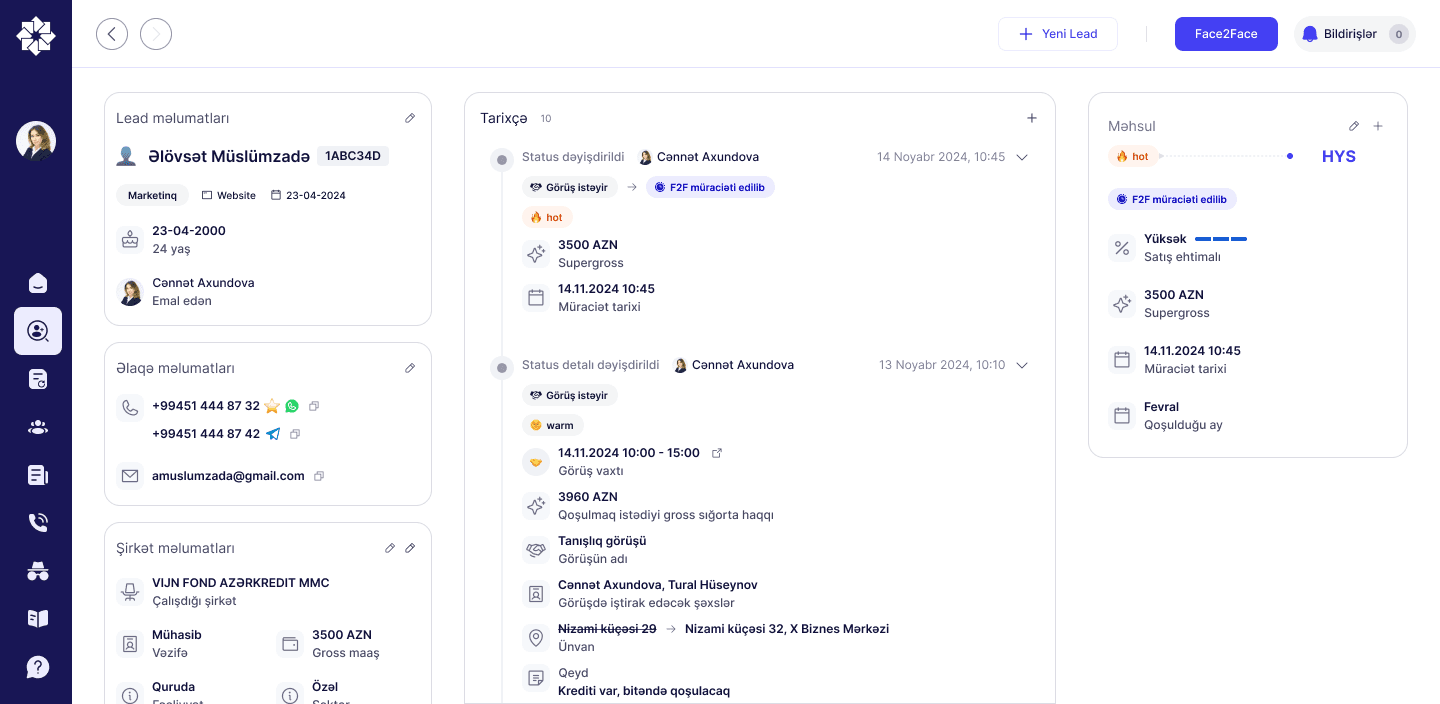1440x704 pixels.
Task: Click the Yüksək sales probability bar
Action: 1221,239
